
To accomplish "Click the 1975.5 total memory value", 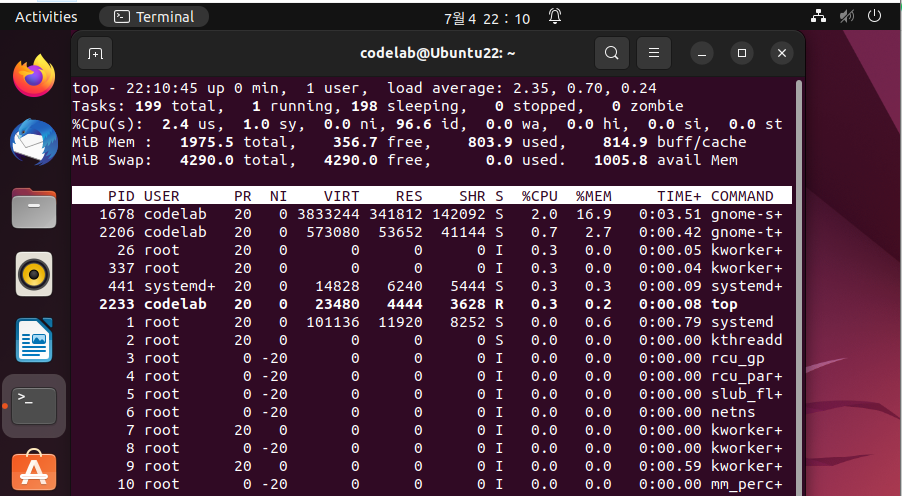I will [207, 142].
